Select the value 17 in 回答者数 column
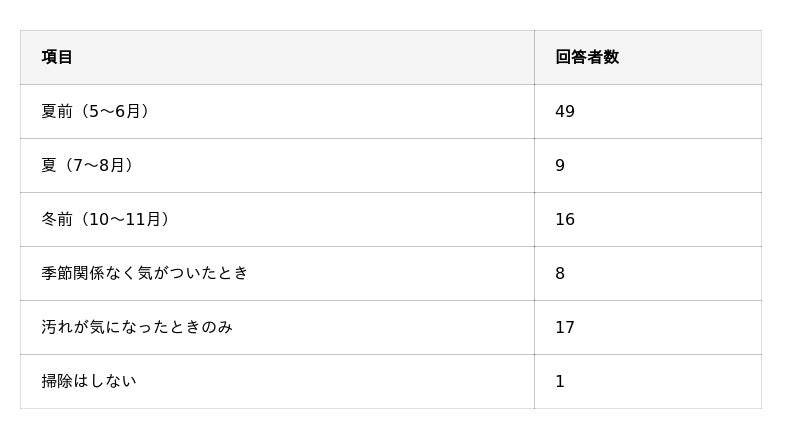The image size is (800, 439). tap(565, 327)
